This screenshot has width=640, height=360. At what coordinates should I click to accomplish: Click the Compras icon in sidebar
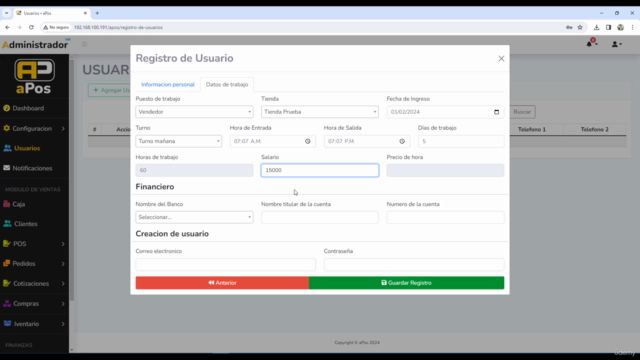coord(7,303)
